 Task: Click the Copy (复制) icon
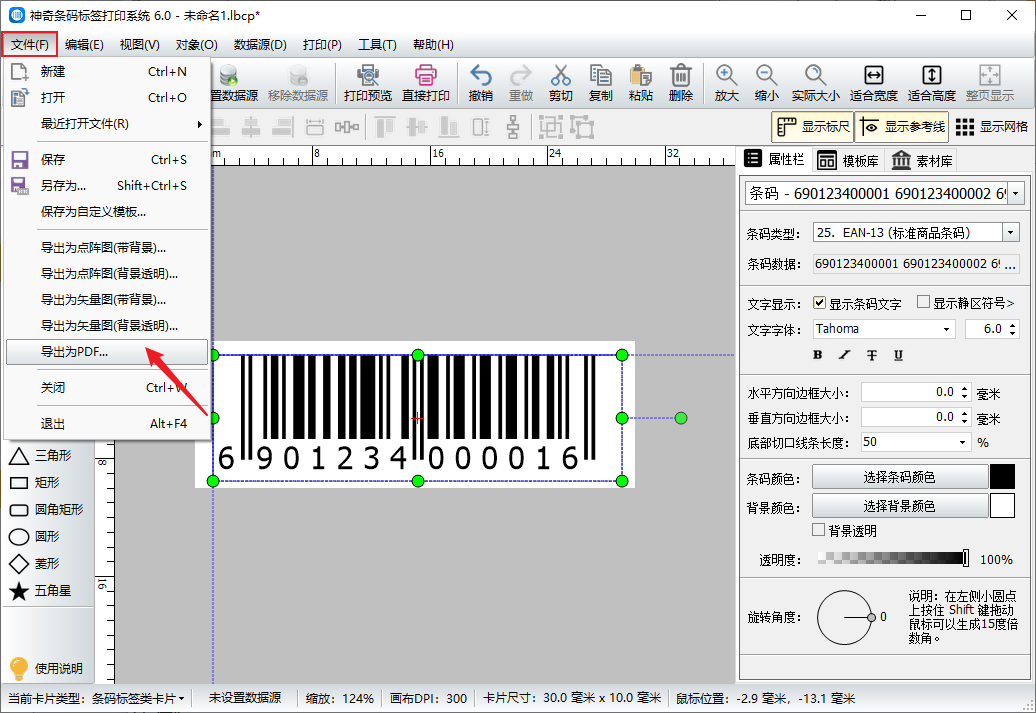coord(600,83)
